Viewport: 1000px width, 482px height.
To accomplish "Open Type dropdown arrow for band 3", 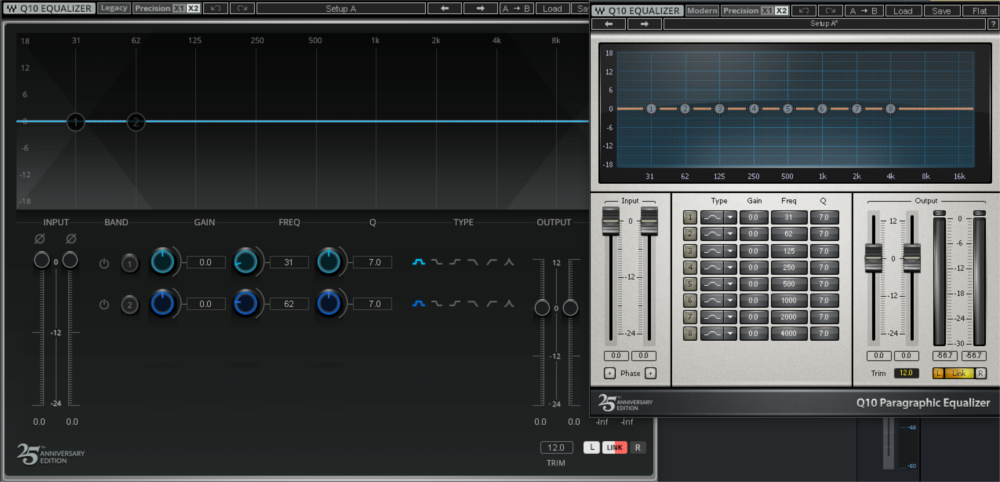I will (x=730, y=251).
